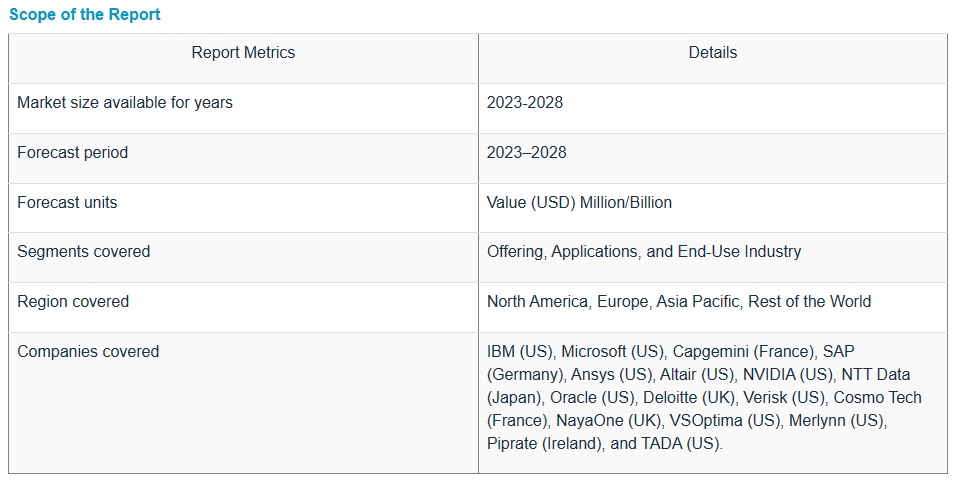The width and height of the screenshot is (956, 482).
Task: Select the 'Forecast units' row label
Action: [x=67, y=203]
